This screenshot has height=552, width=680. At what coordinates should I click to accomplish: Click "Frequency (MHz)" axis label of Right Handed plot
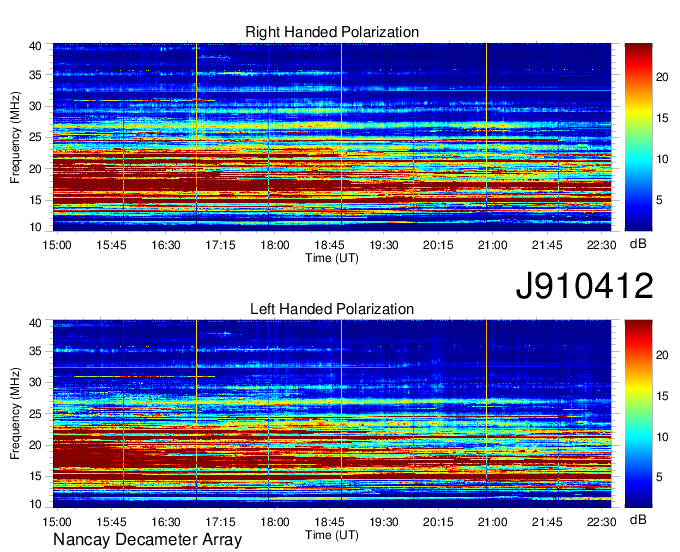pos(15,137)
